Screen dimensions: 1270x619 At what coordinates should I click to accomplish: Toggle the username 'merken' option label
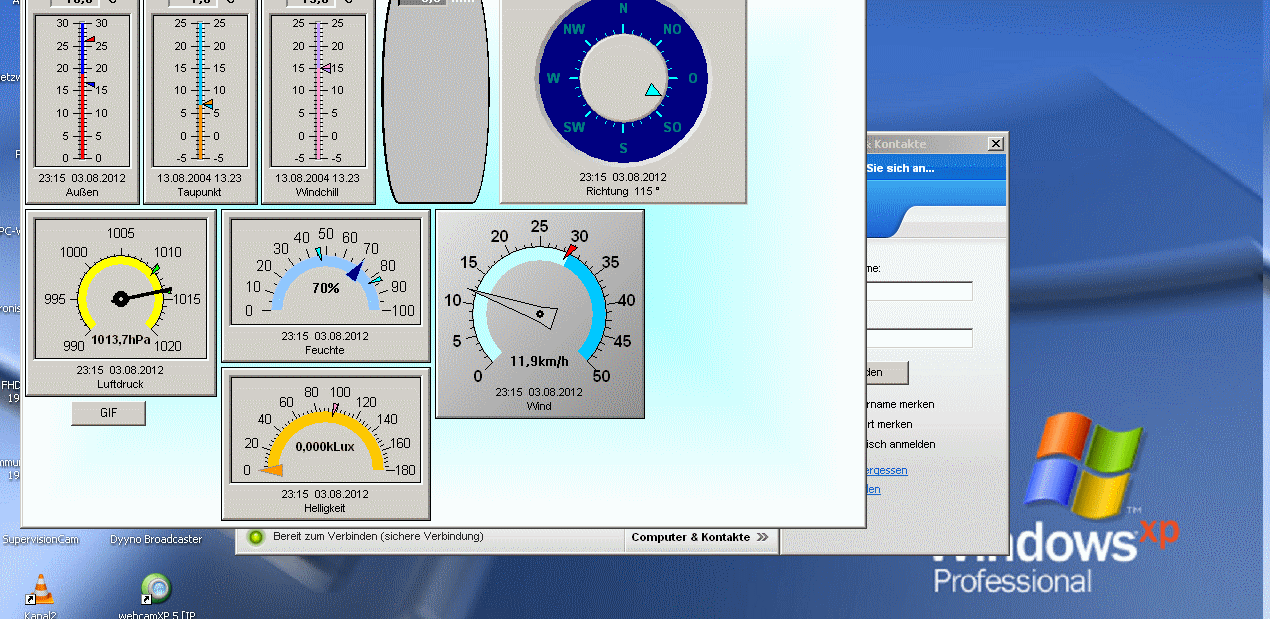900,405
